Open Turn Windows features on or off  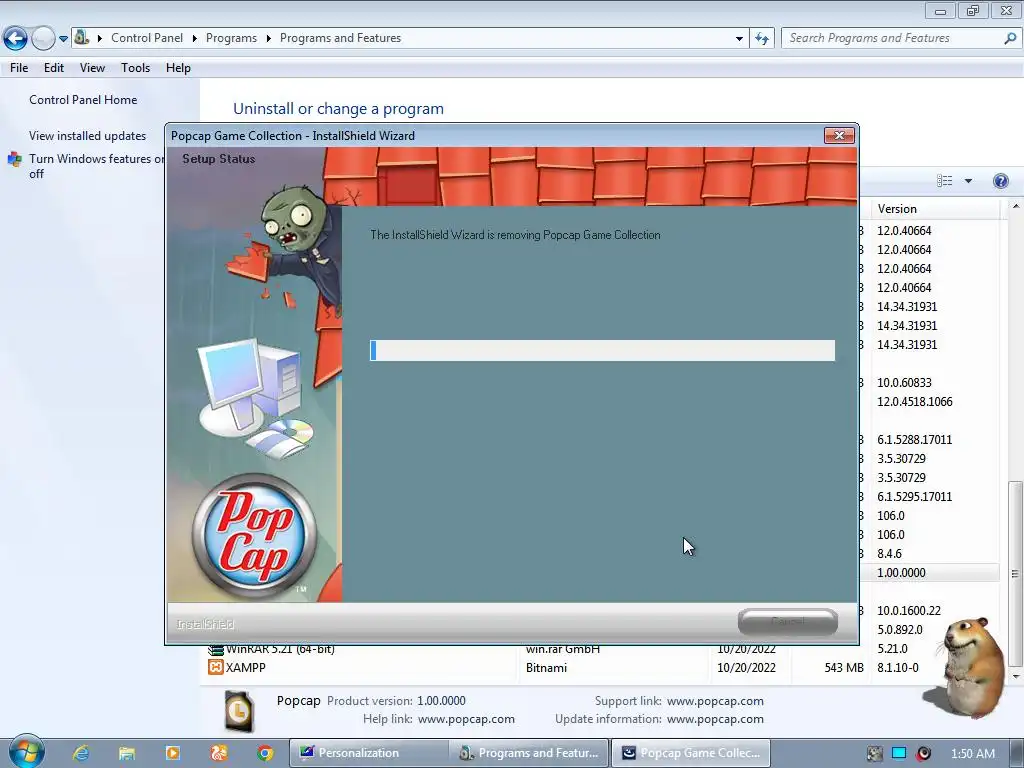[x=97, y=166]
